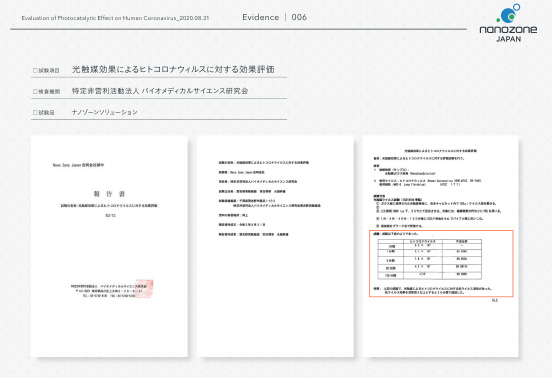
Task: Open the middle report page thumbnail
Action: click(x=275, y=246)
